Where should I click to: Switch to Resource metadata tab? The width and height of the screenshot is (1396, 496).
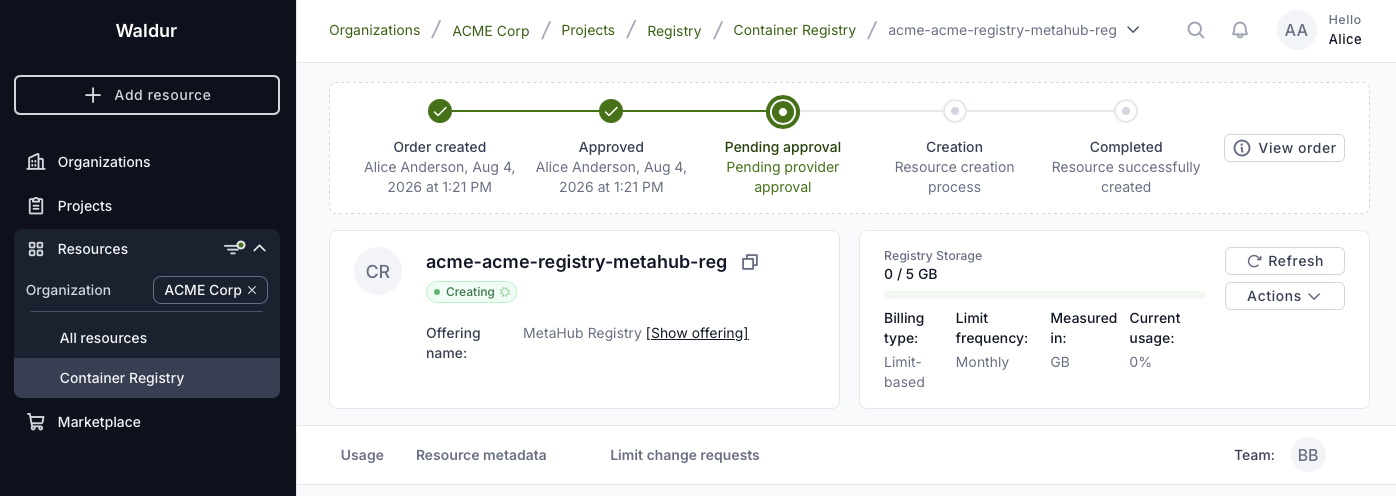(x=481, y=455)
